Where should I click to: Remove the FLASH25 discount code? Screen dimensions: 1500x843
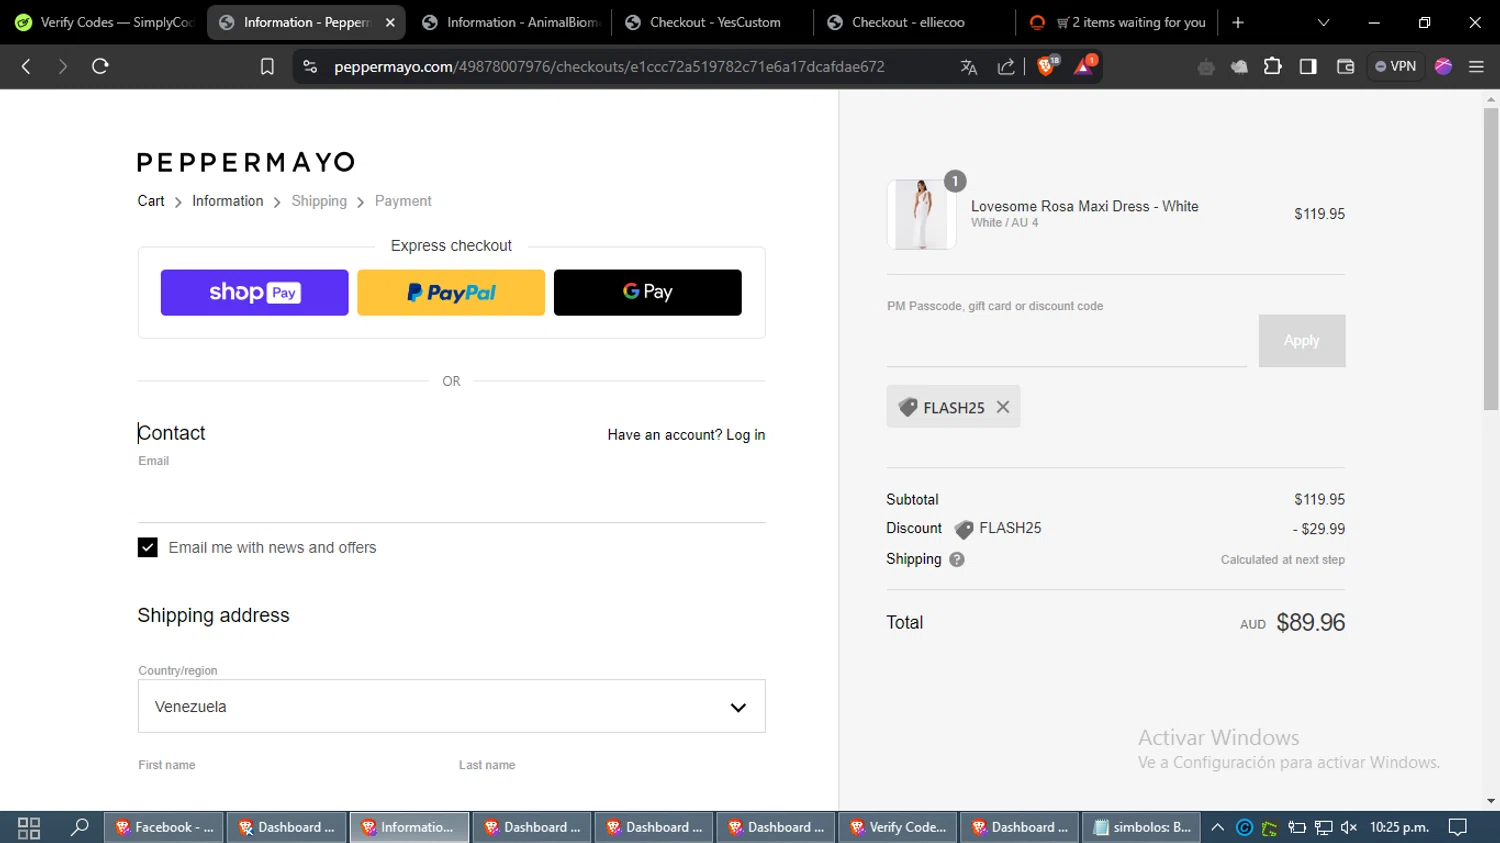pyautogui.click(x=1003, y=407)
